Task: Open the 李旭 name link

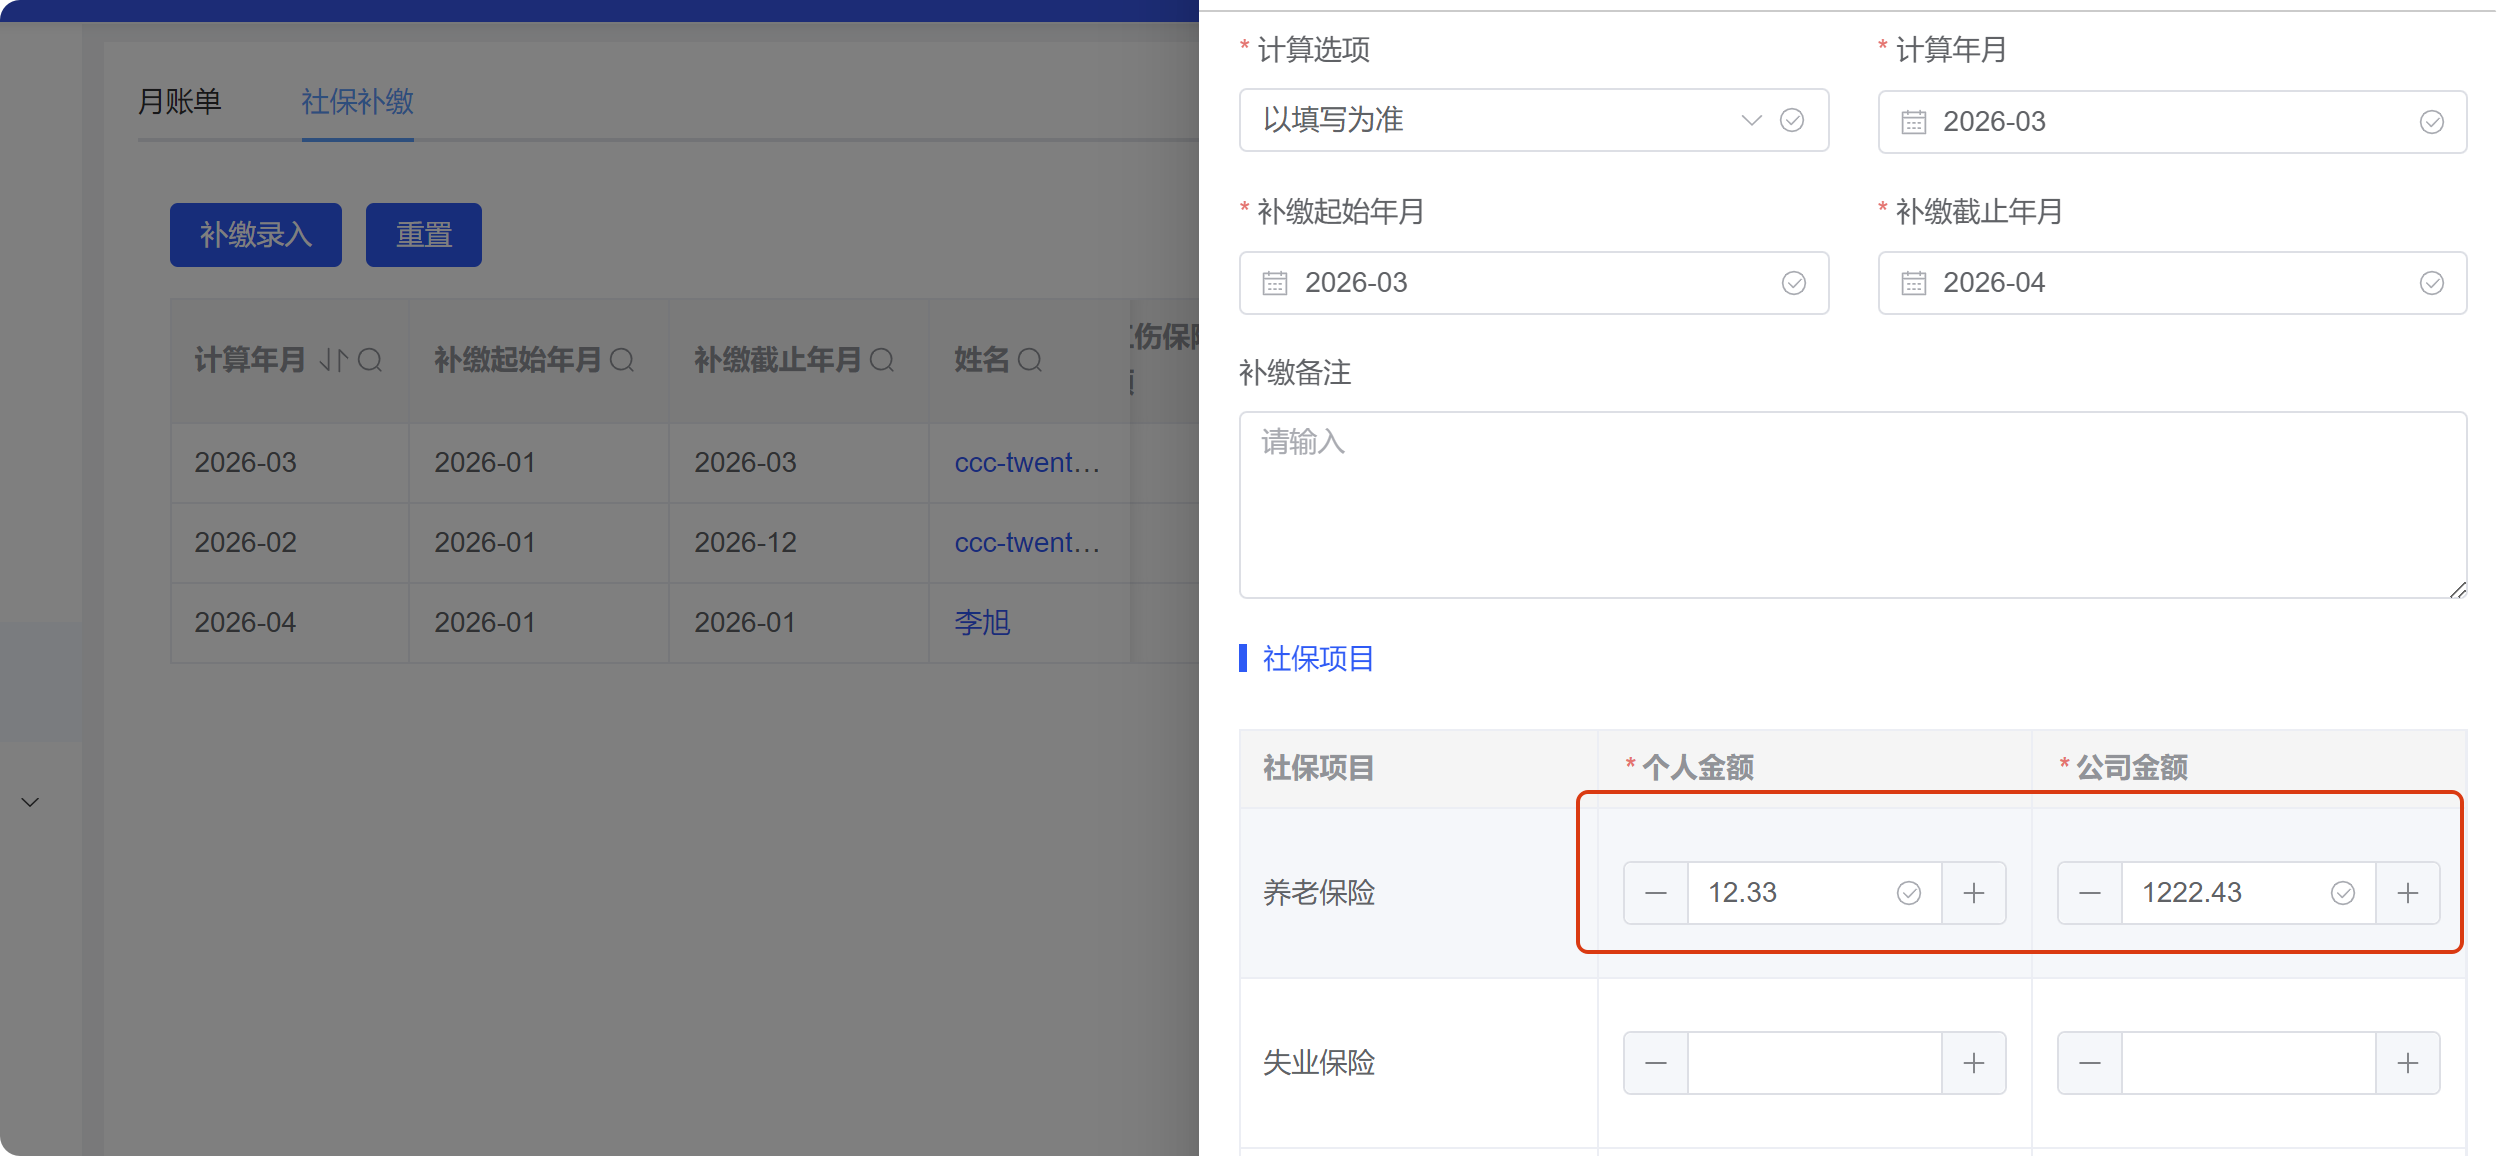Action: 982,622
